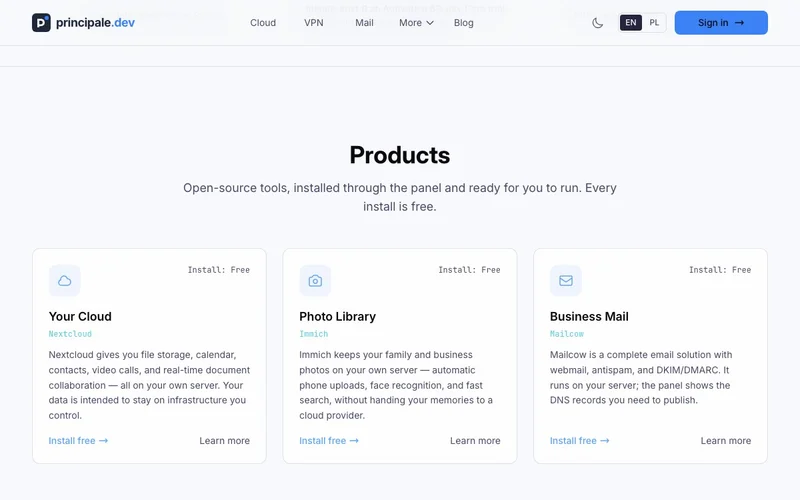Toggle dark mode with moon icon
Image resolution: width=800 pixels, height=500 pixels.
597,23
